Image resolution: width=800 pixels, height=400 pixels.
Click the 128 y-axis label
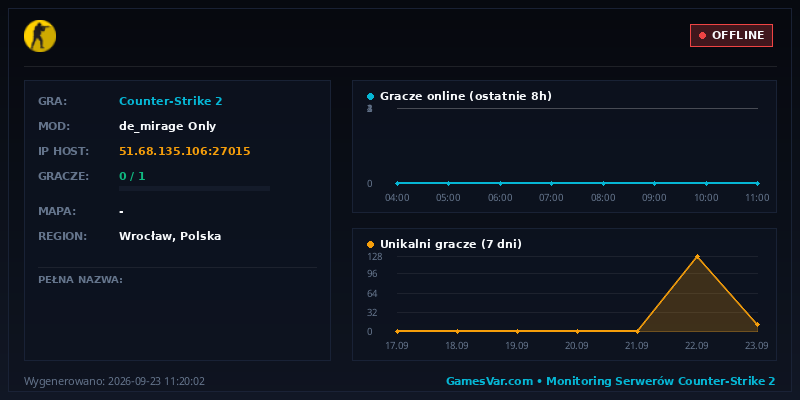click(x=374, y=256)
